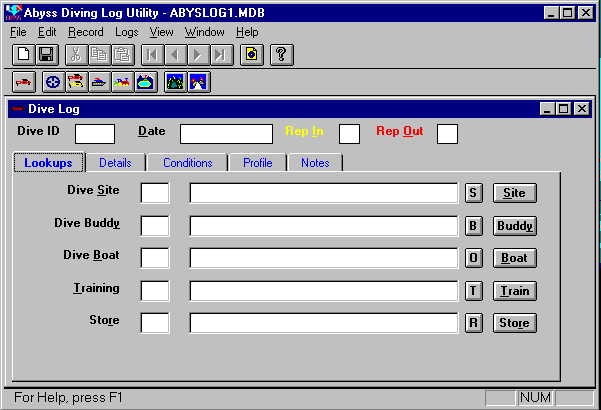Open the File menu

[x=18, y=32]
